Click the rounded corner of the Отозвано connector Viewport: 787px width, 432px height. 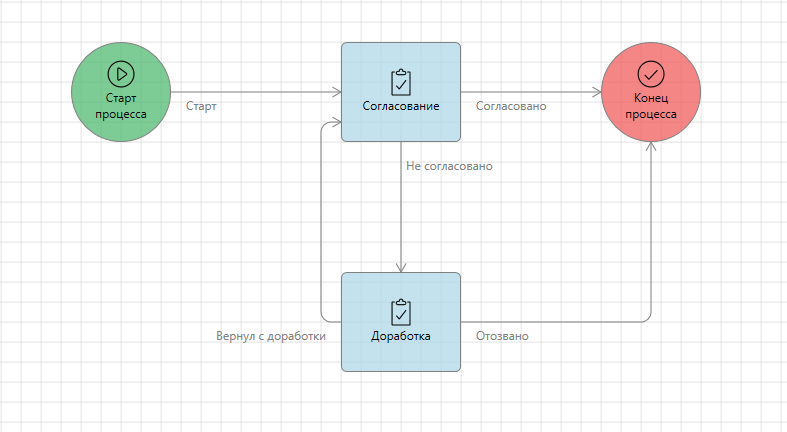(x=648, y=319)
